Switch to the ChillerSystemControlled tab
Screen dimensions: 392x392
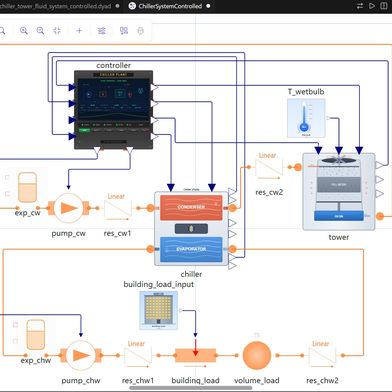[x=170, y=6]
